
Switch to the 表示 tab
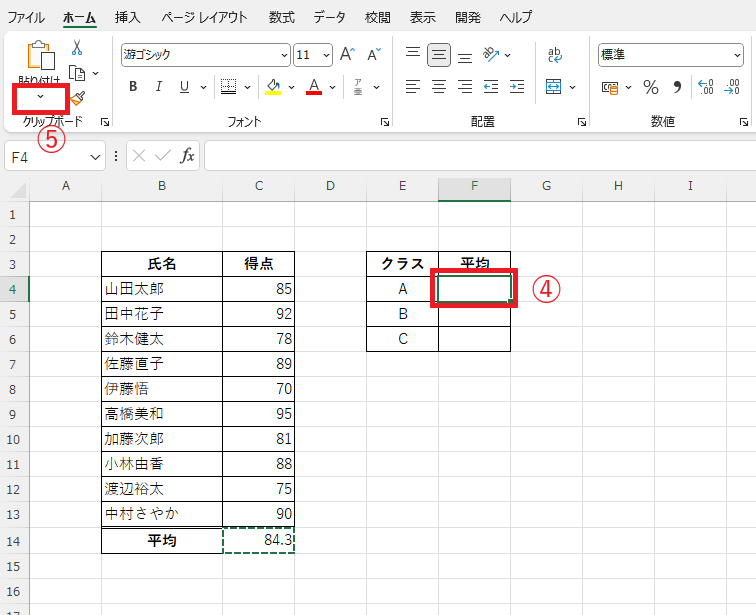click(x=422, y=17)
